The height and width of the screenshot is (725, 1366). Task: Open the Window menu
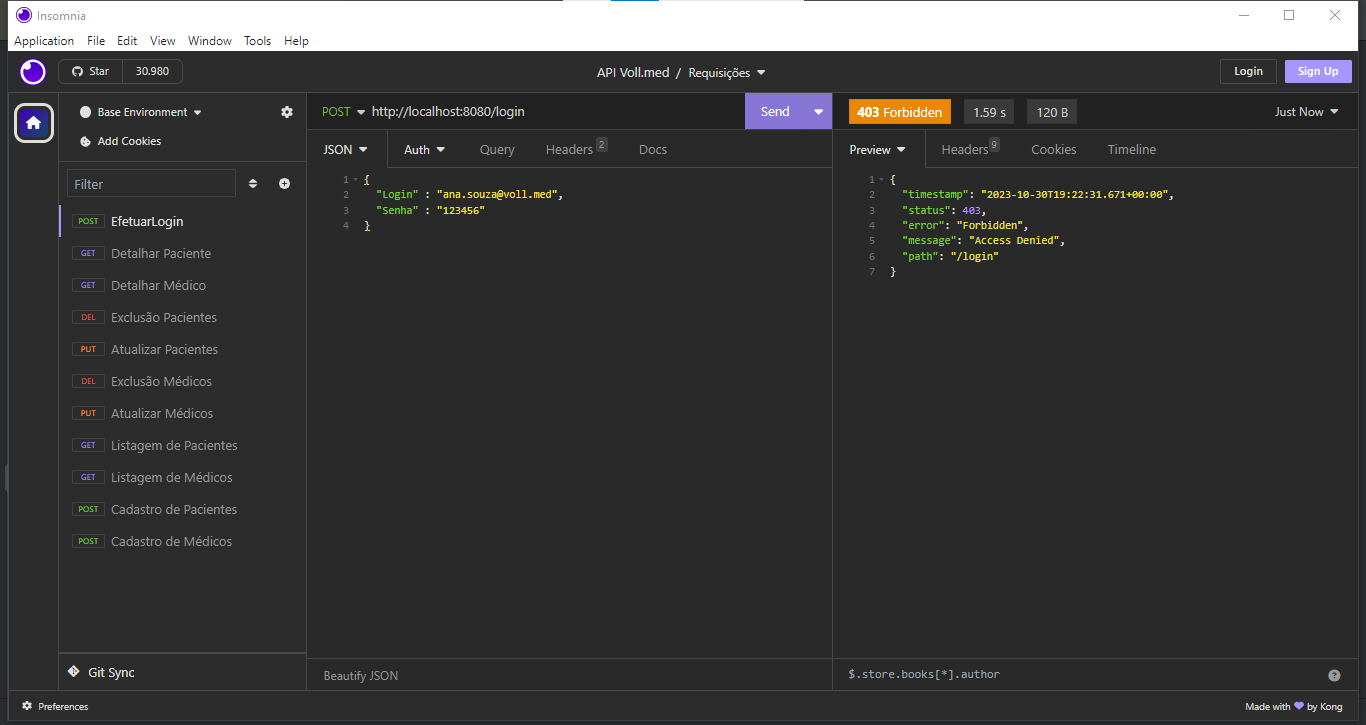coord(210,41)
